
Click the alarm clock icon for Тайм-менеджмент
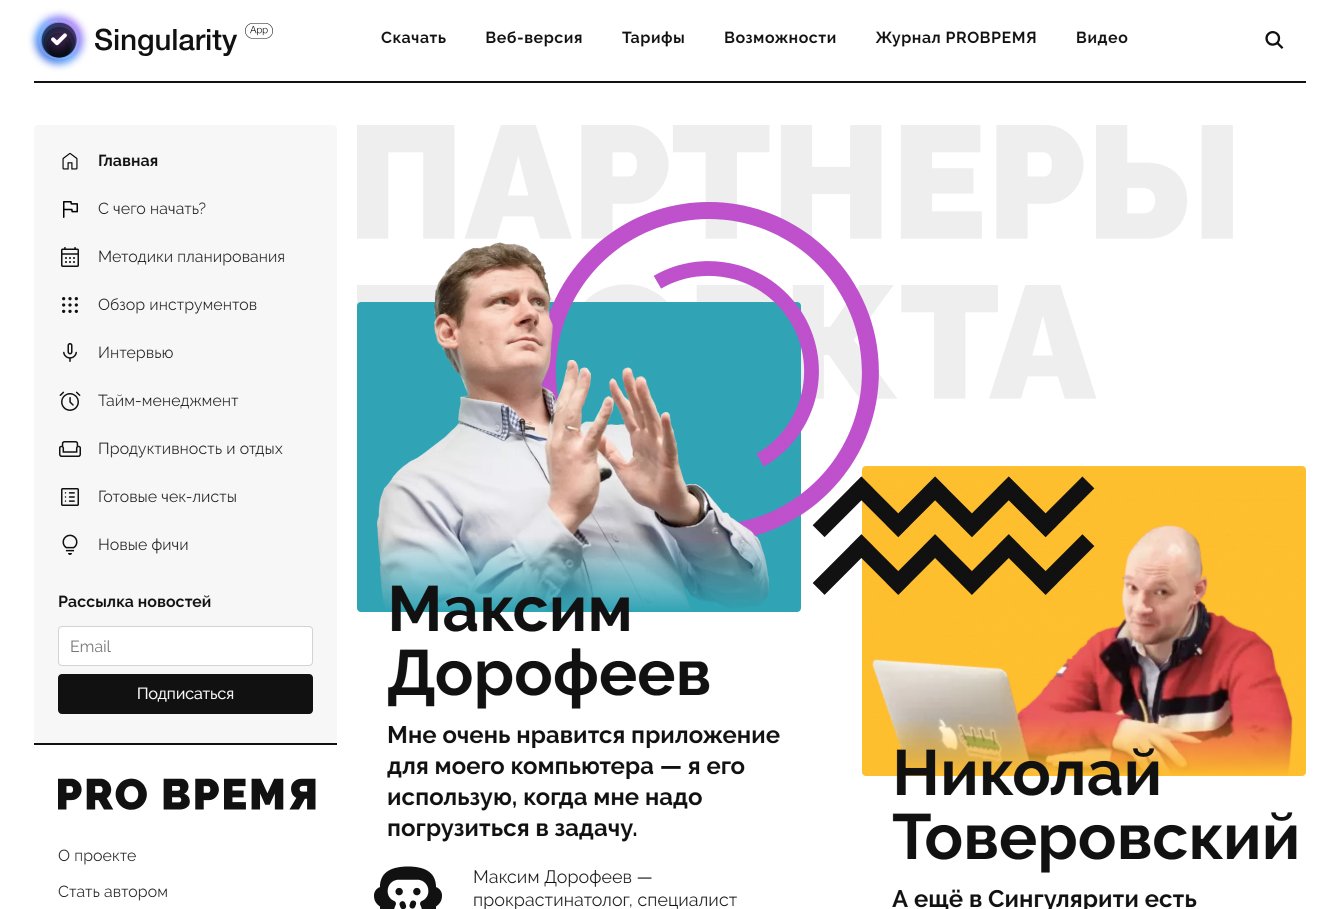point(70,401)
